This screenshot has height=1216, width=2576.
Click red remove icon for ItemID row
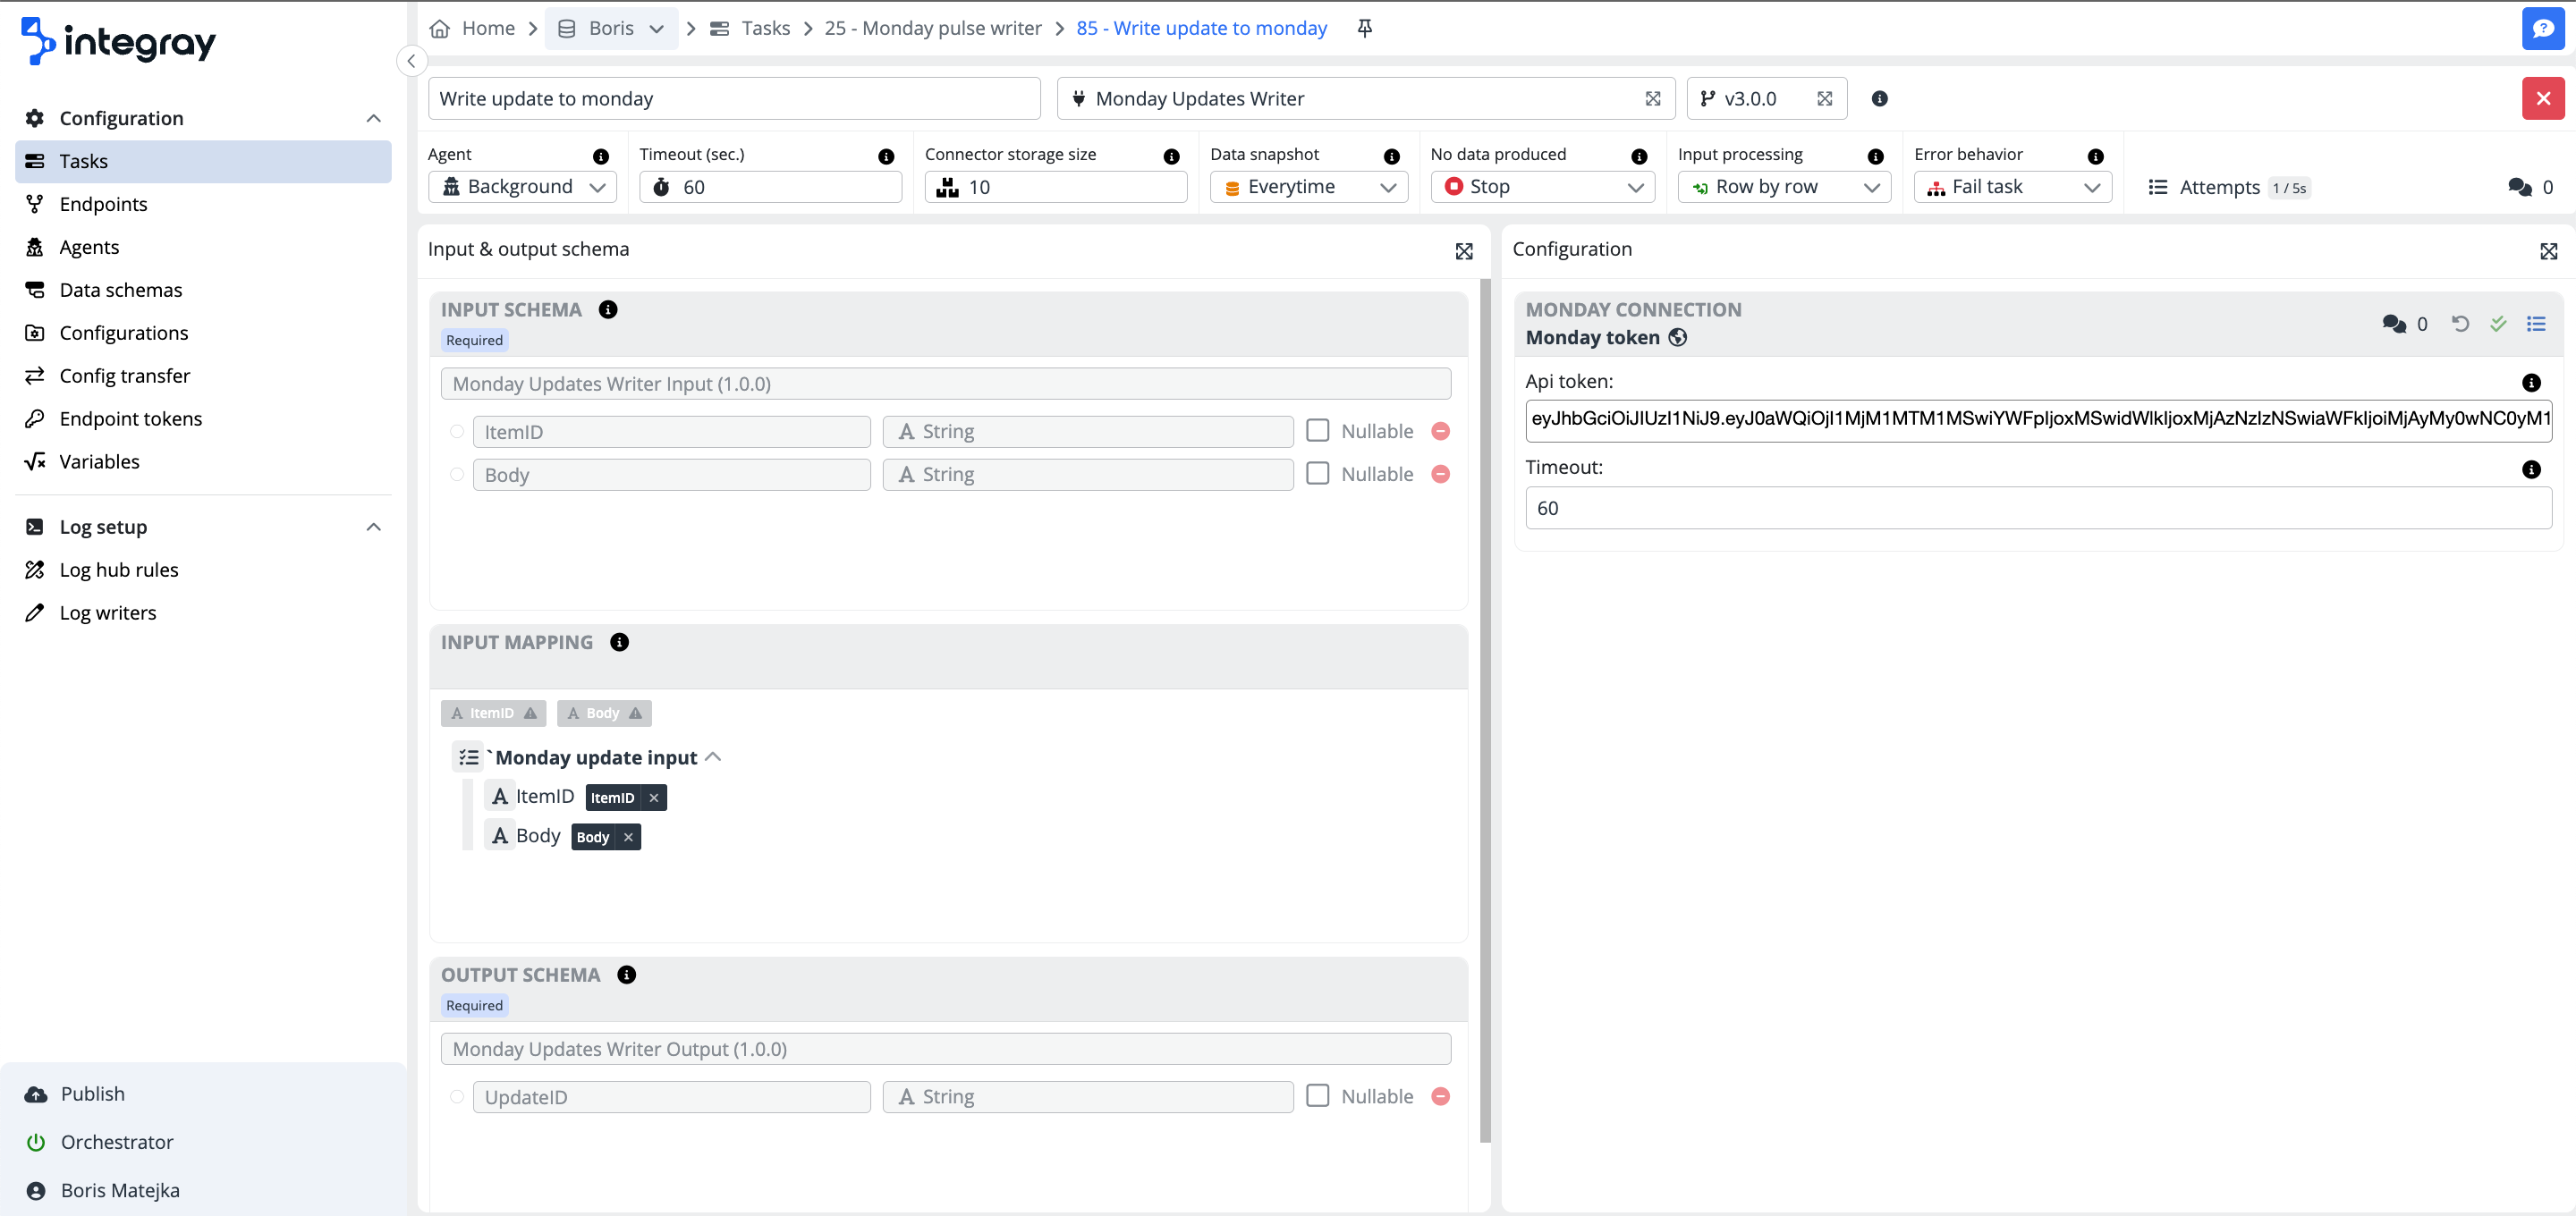coord(1440,431)
